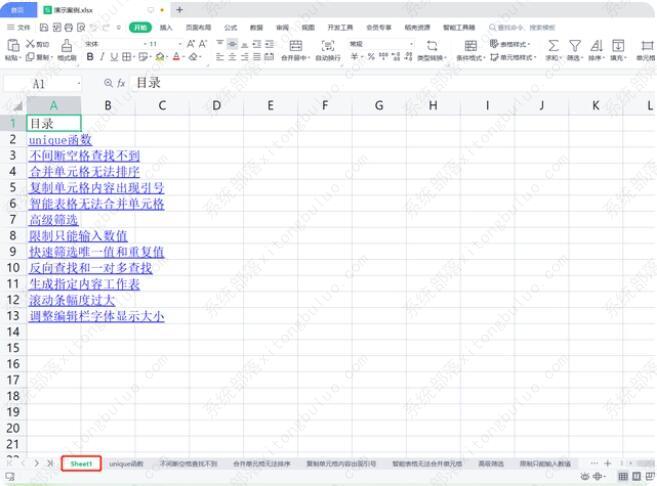Toggle underline formatting
The width and height of the screenshot is (657, 486).
pos(117,58)
